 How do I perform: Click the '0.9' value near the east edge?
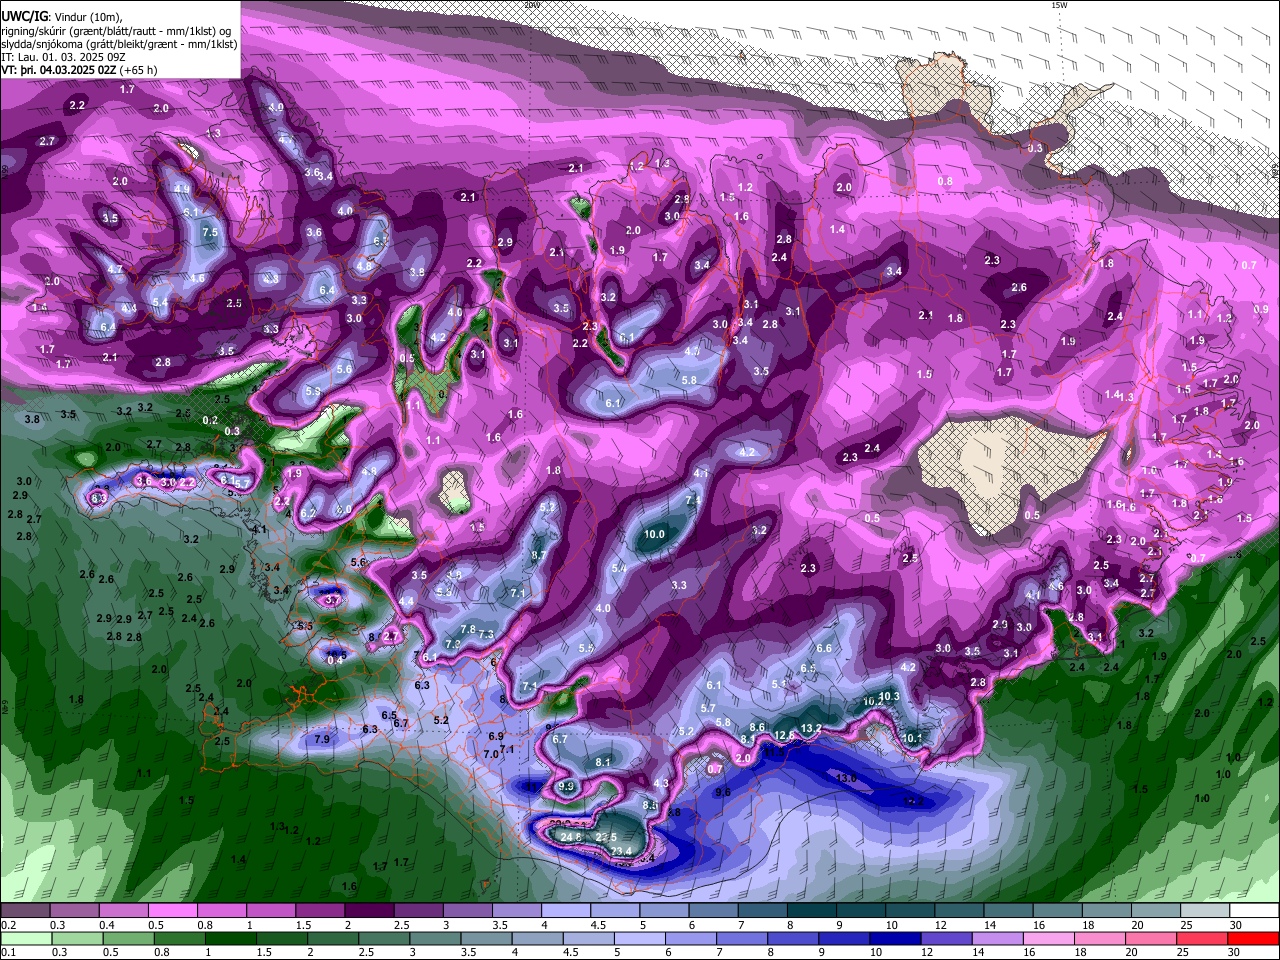pos(1261,310)
